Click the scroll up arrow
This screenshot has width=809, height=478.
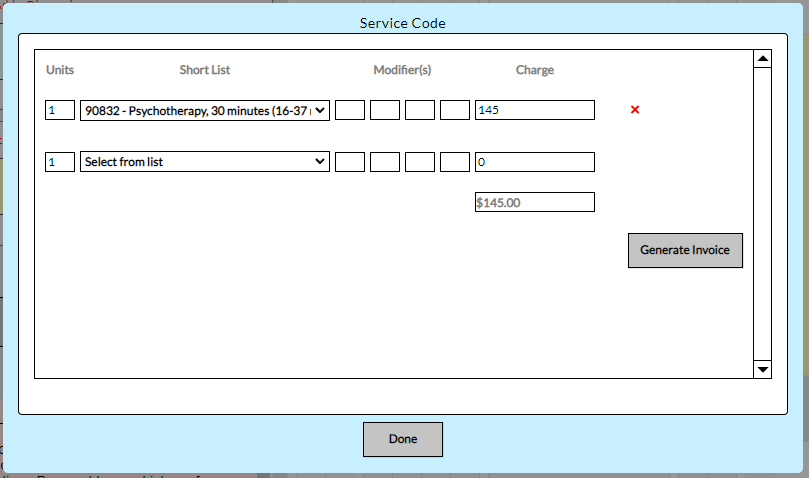click(763, 60)
